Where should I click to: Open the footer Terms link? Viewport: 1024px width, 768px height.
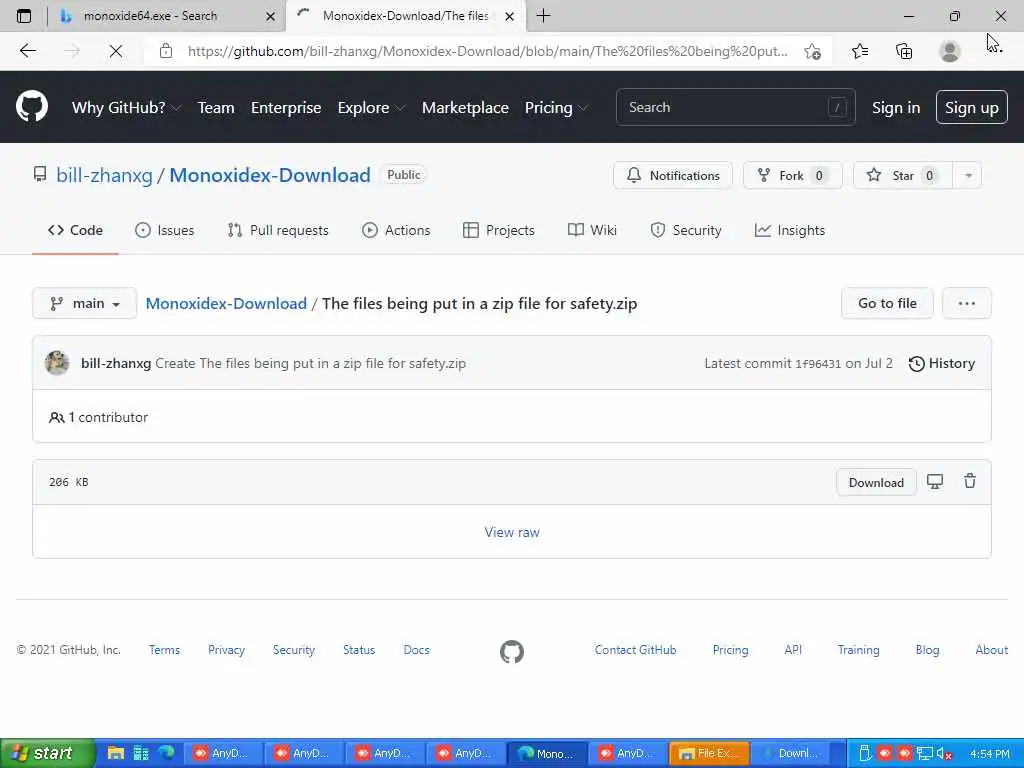[x=164, y=650]
